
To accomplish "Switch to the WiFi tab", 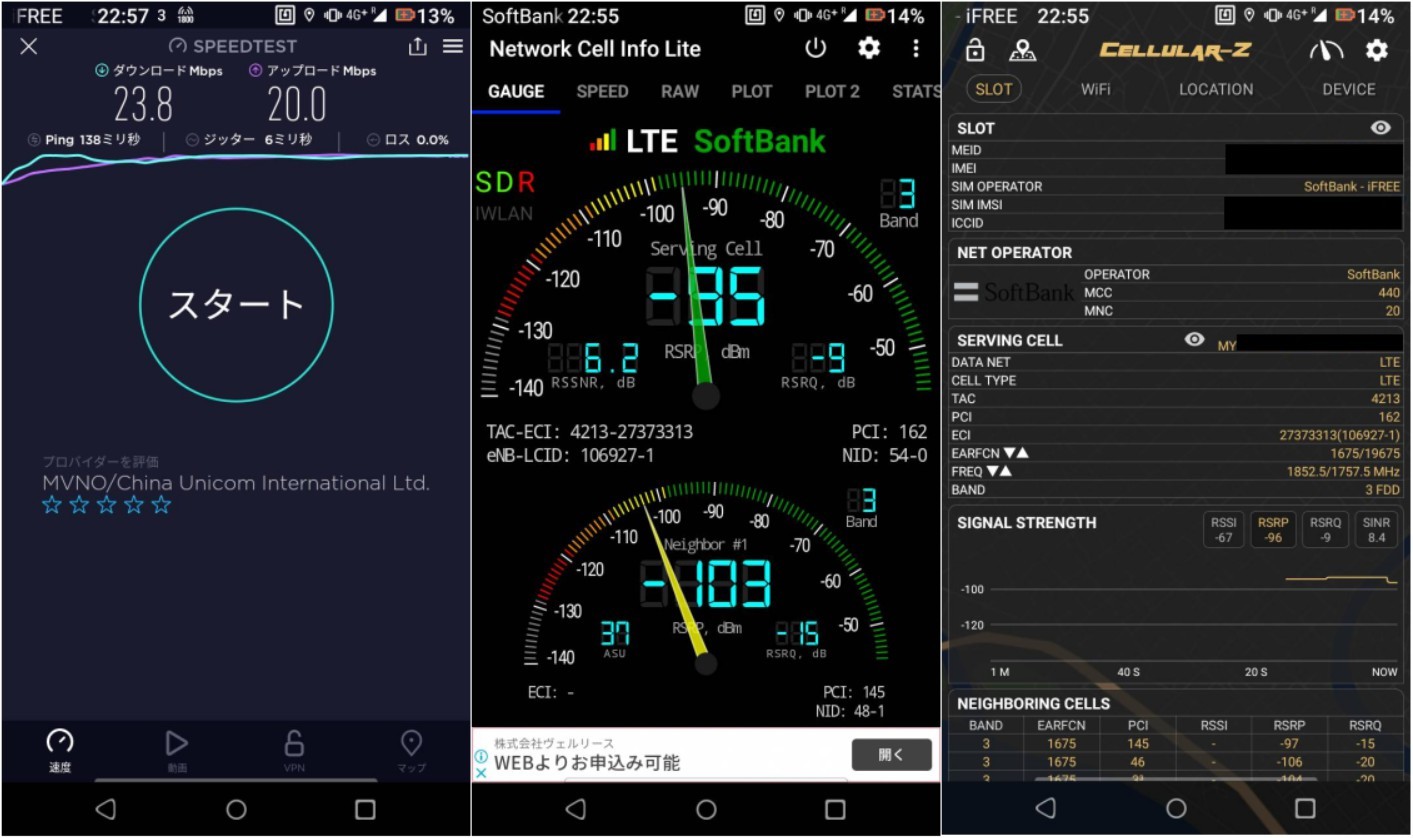I will pos(1095,89).
